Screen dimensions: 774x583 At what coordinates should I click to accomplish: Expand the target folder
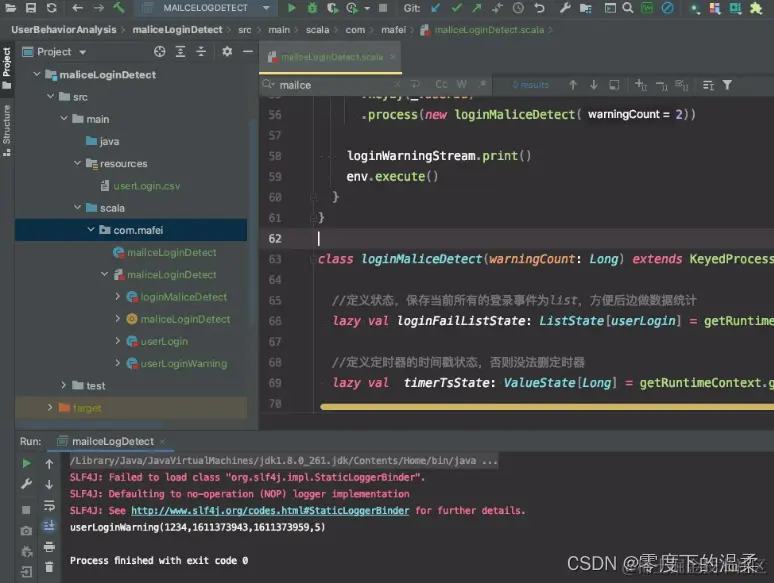click(x=50, y=407)
